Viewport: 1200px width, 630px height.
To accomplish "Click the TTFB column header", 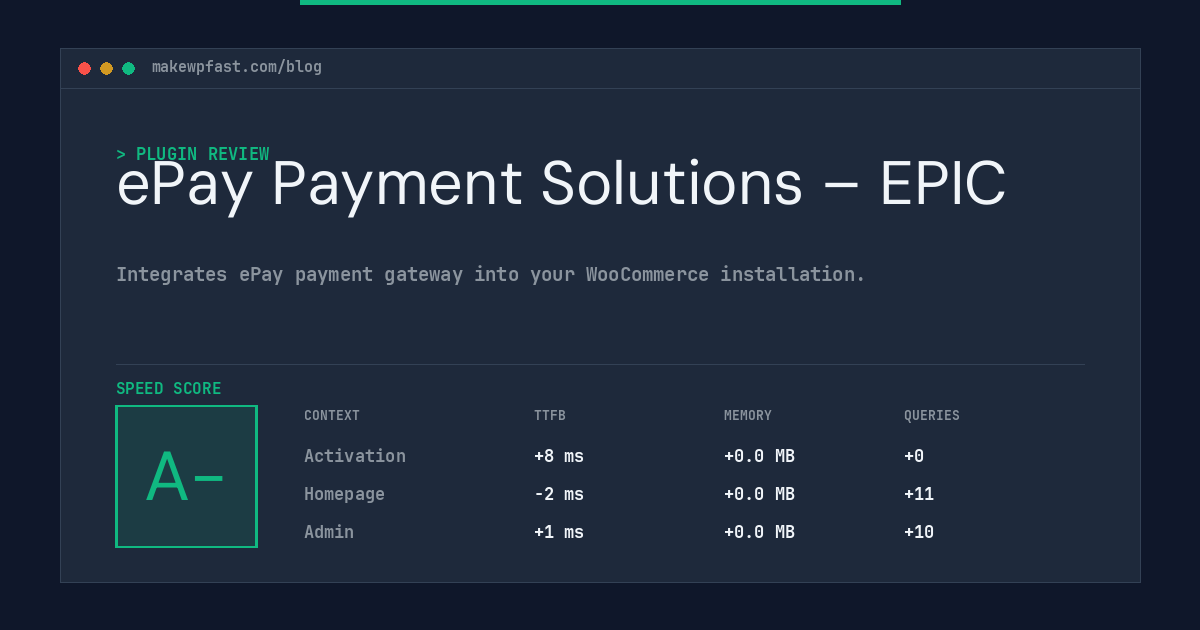I will [x=550, y=416].
